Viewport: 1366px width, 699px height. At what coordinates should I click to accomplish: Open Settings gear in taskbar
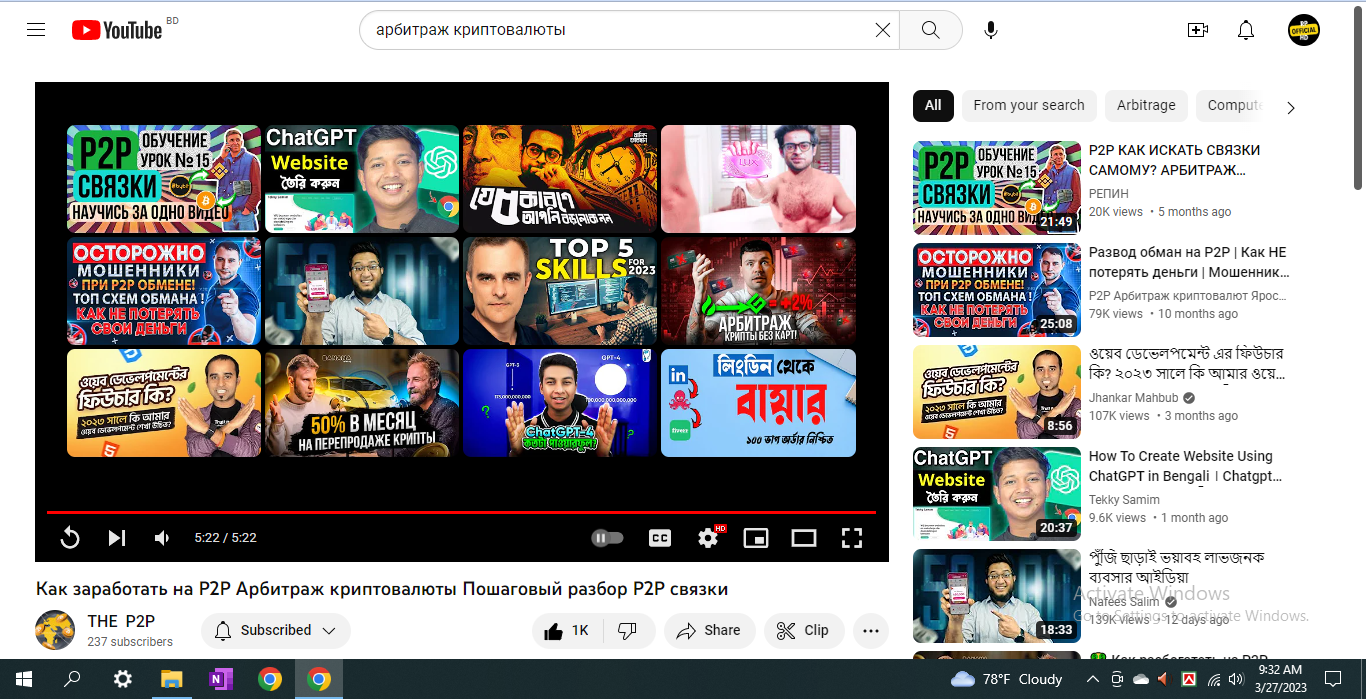[122, 680]
